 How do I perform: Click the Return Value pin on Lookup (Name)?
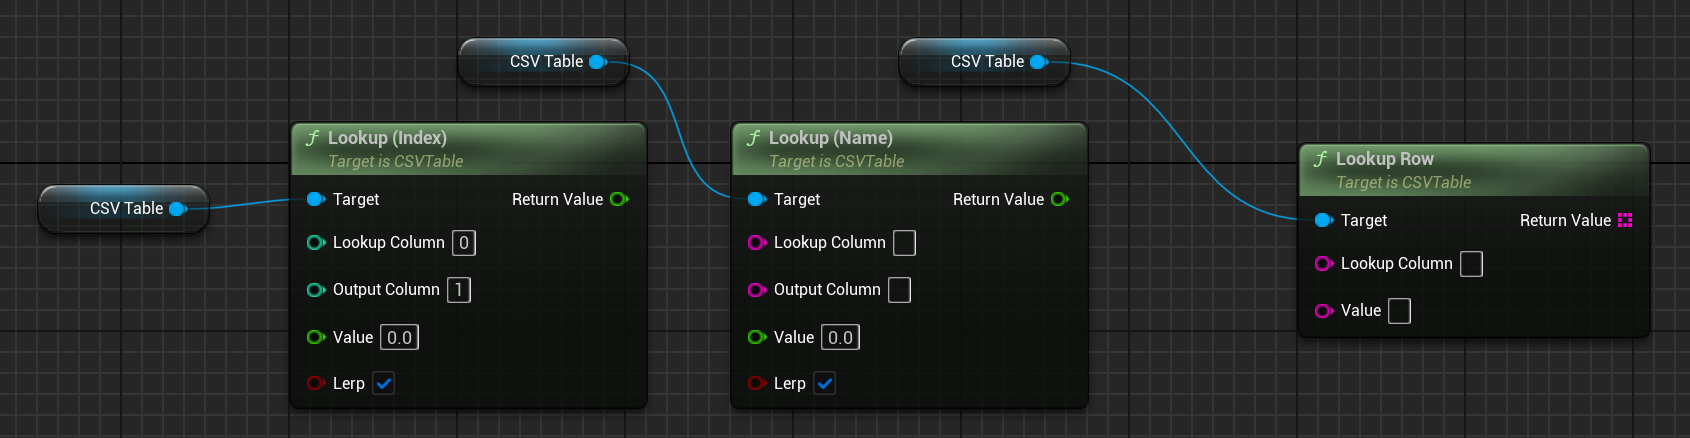tap(1060, 199)
